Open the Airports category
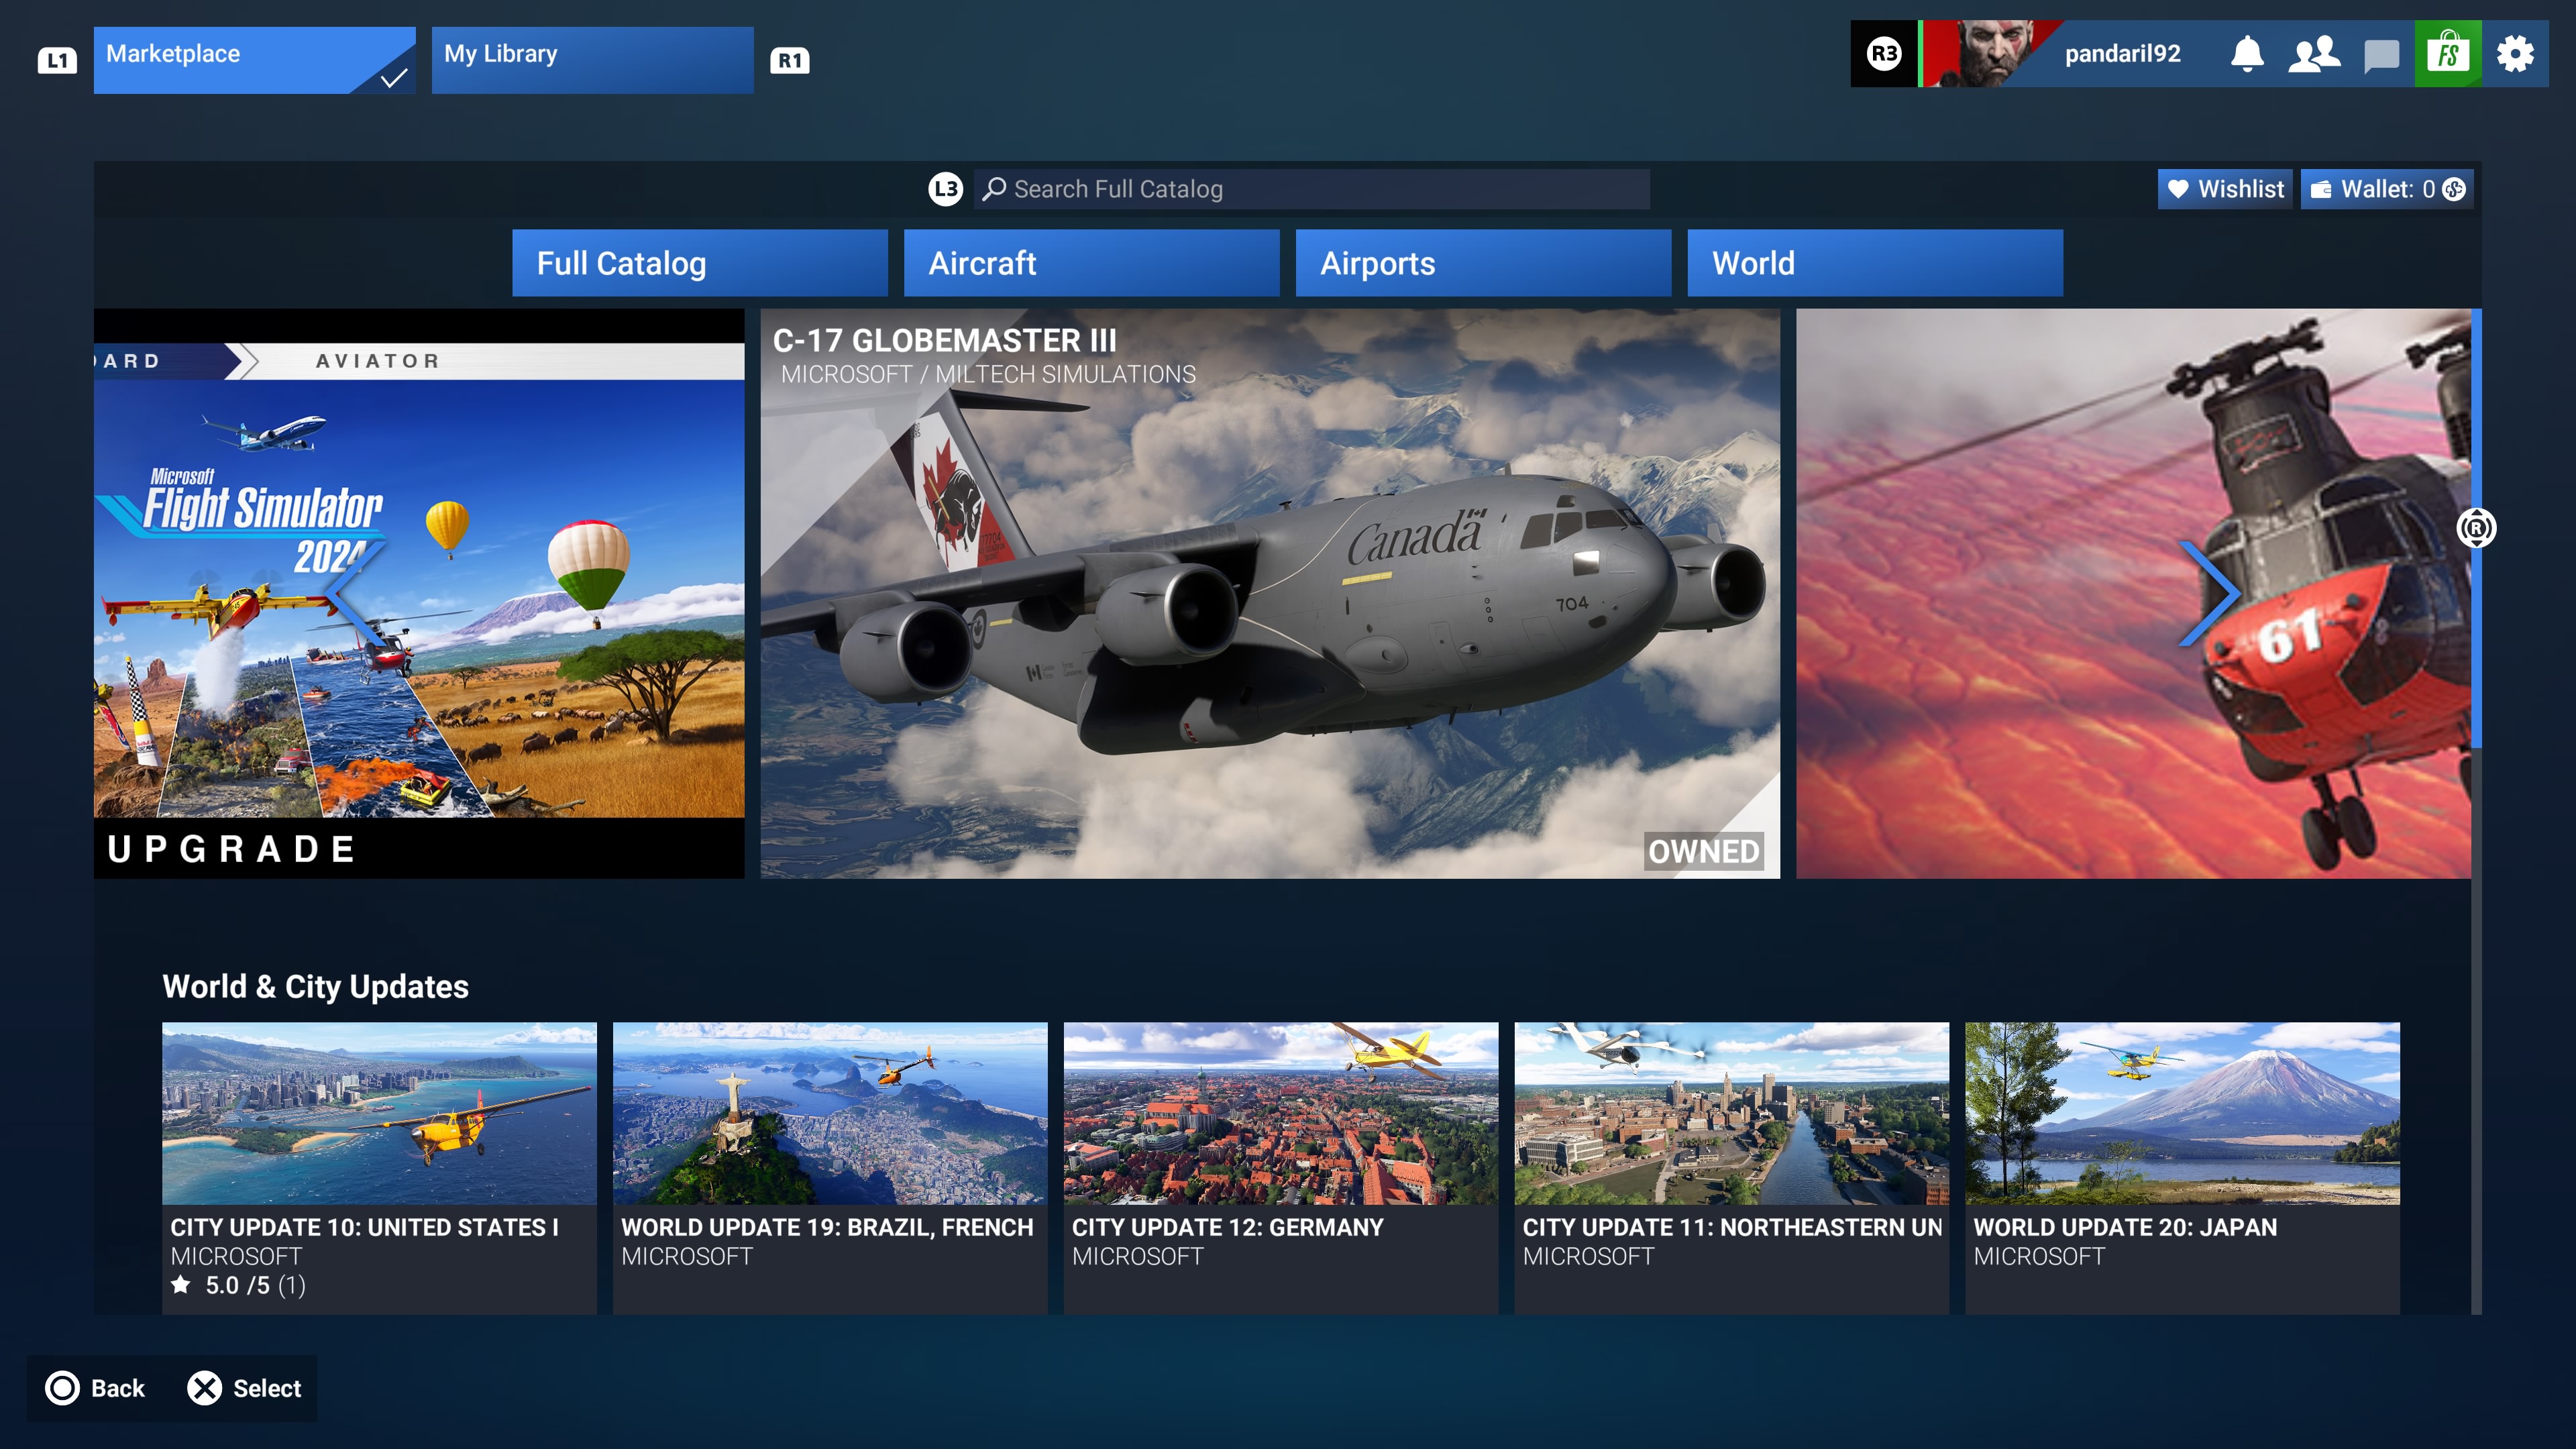Image resolution: width=2576 pixels, height=1449 pixels. (1484, 263)
